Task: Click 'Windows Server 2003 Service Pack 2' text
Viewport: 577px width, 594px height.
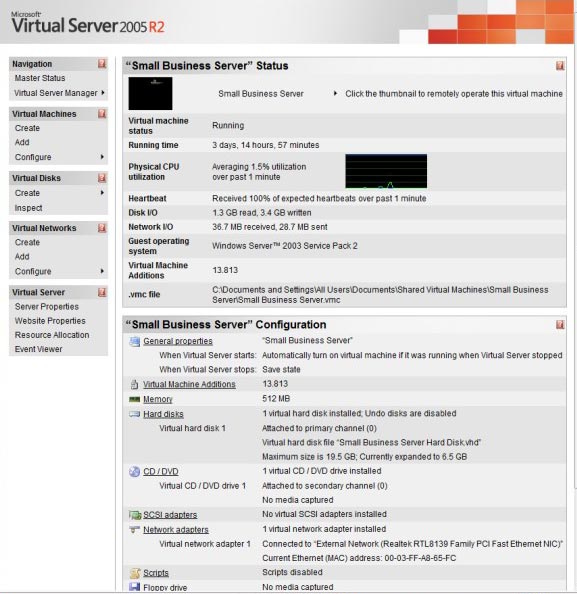Action: 285,246
